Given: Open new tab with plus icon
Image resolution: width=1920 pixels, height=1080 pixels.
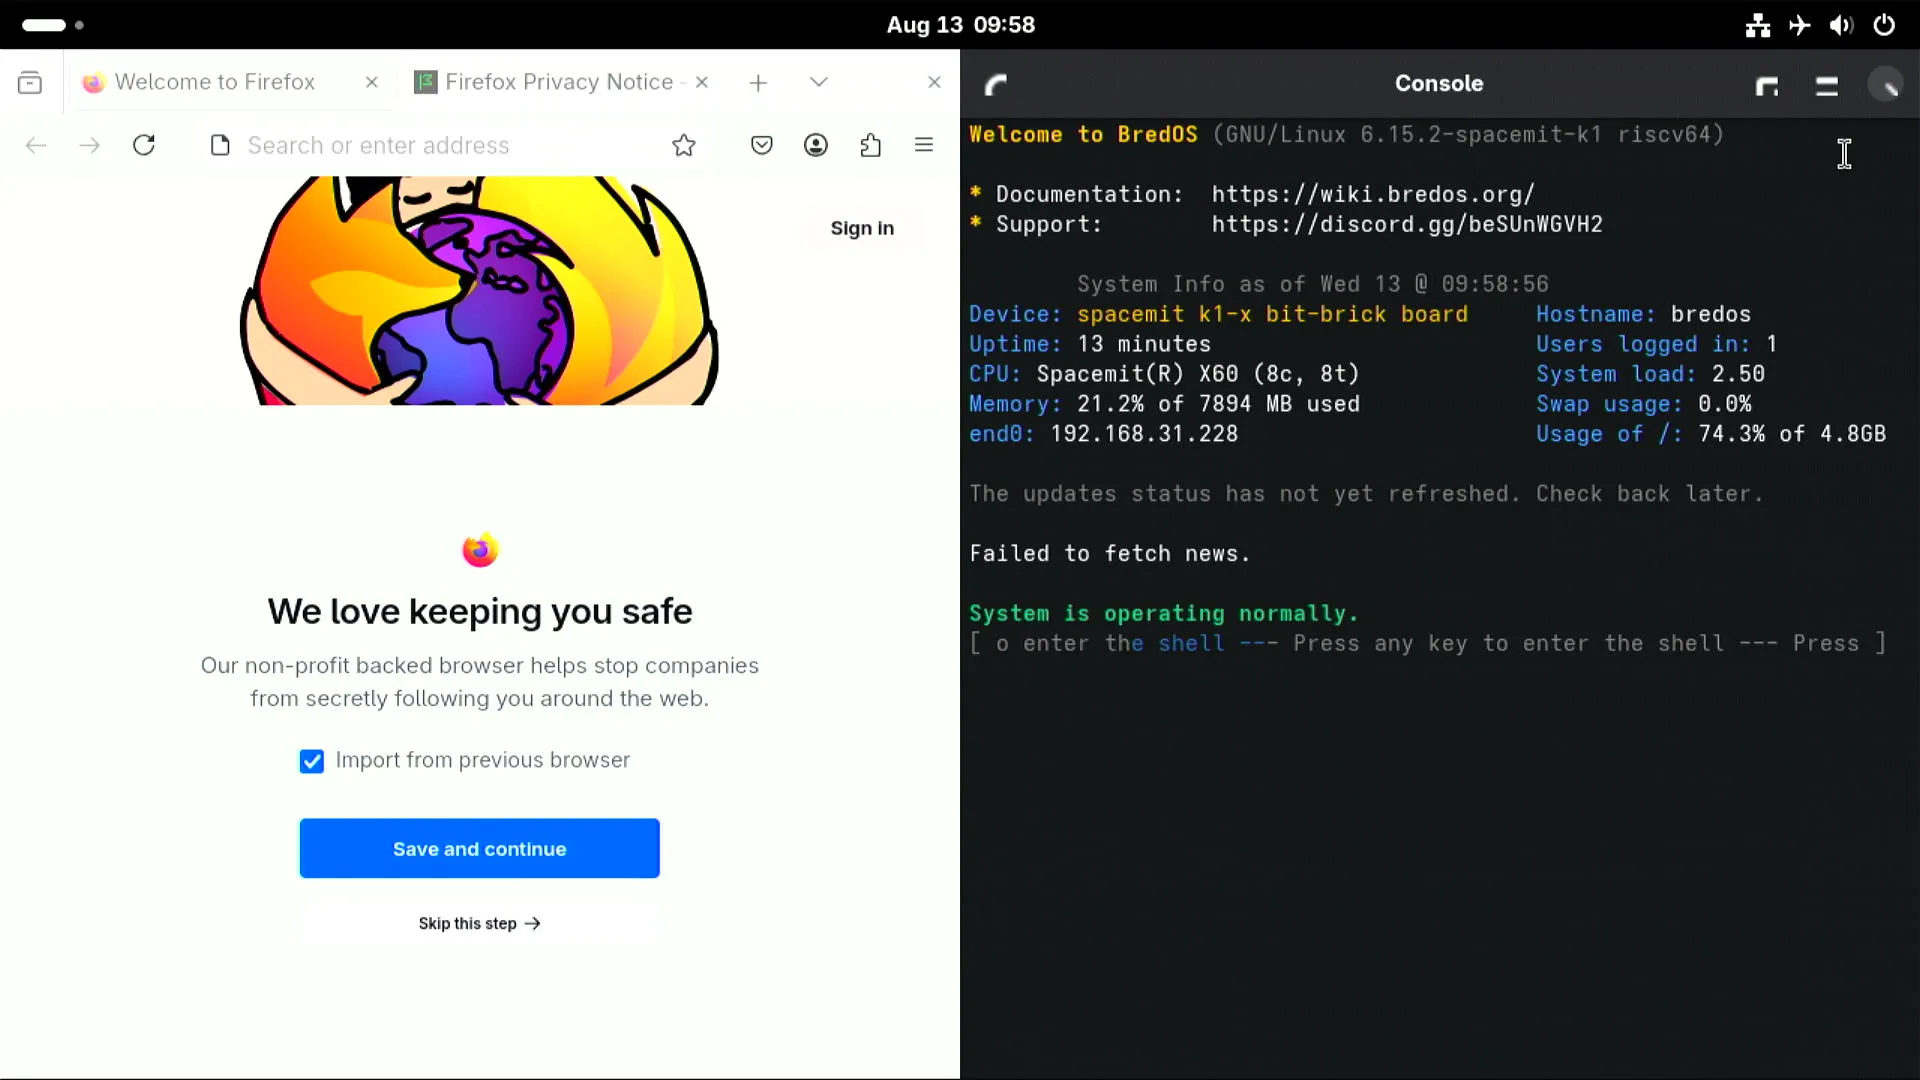Looking at the screenshot, I should tap(758, 83).
